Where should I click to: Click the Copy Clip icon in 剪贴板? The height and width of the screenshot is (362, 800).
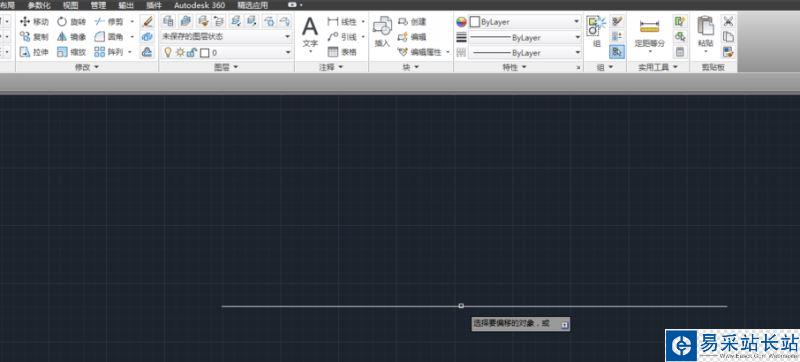click(728, 37)
